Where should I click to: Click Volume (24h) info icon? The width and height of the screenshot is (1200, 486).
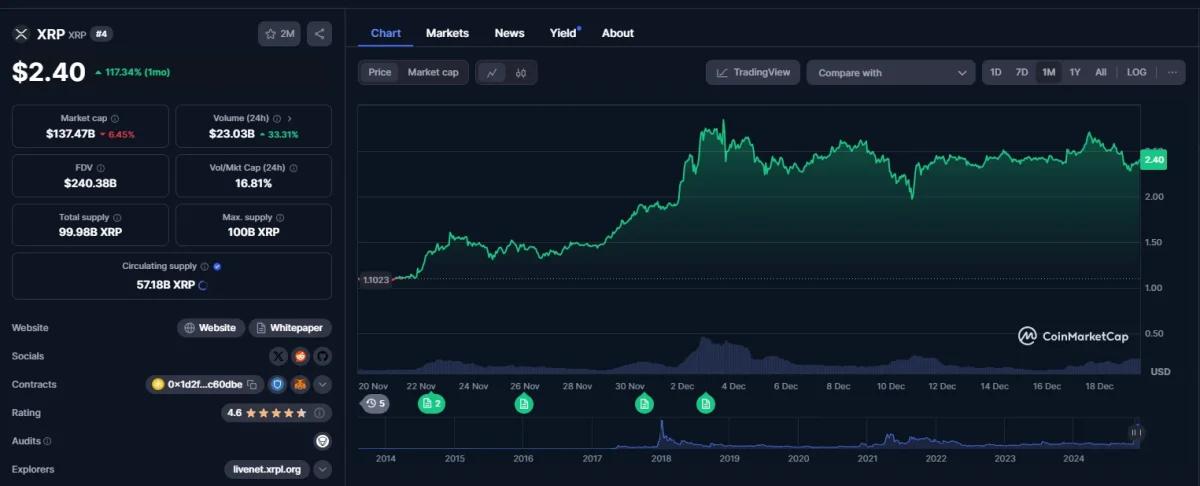[x=277, y=118]
